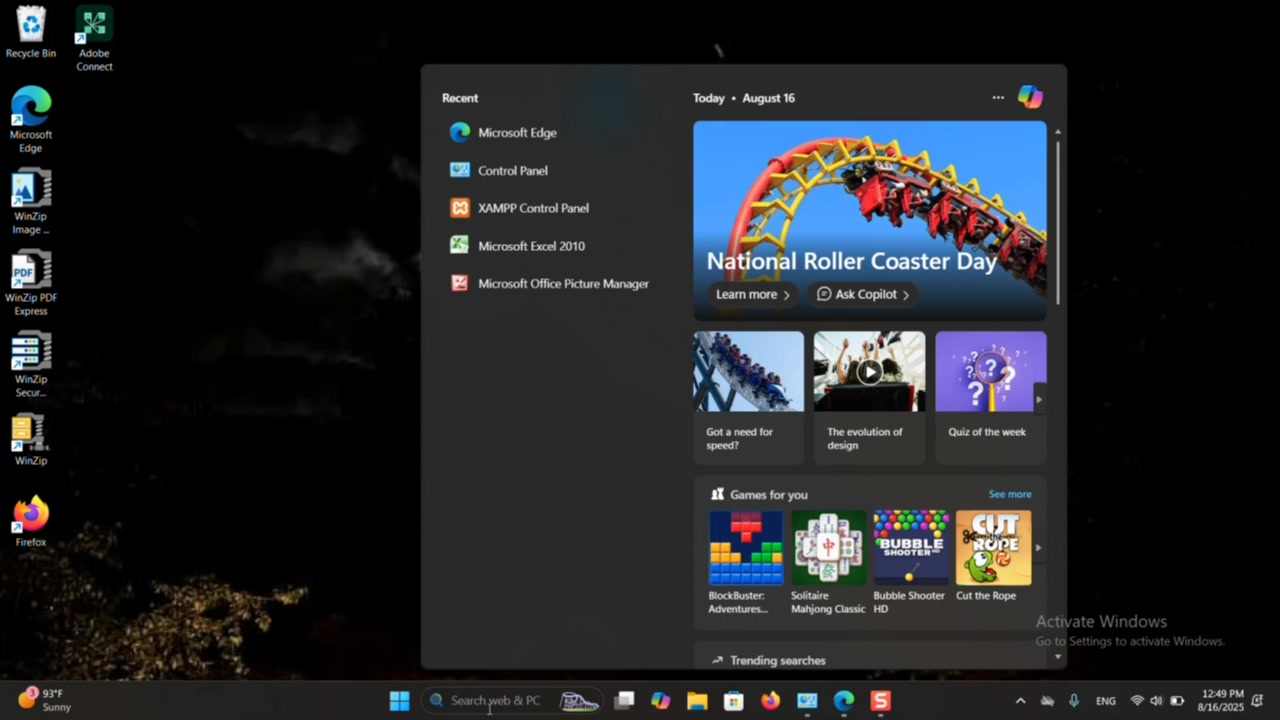Show next cards with arrow beside Quiz card
1280x720 pixels.
tap(1039, 399)
